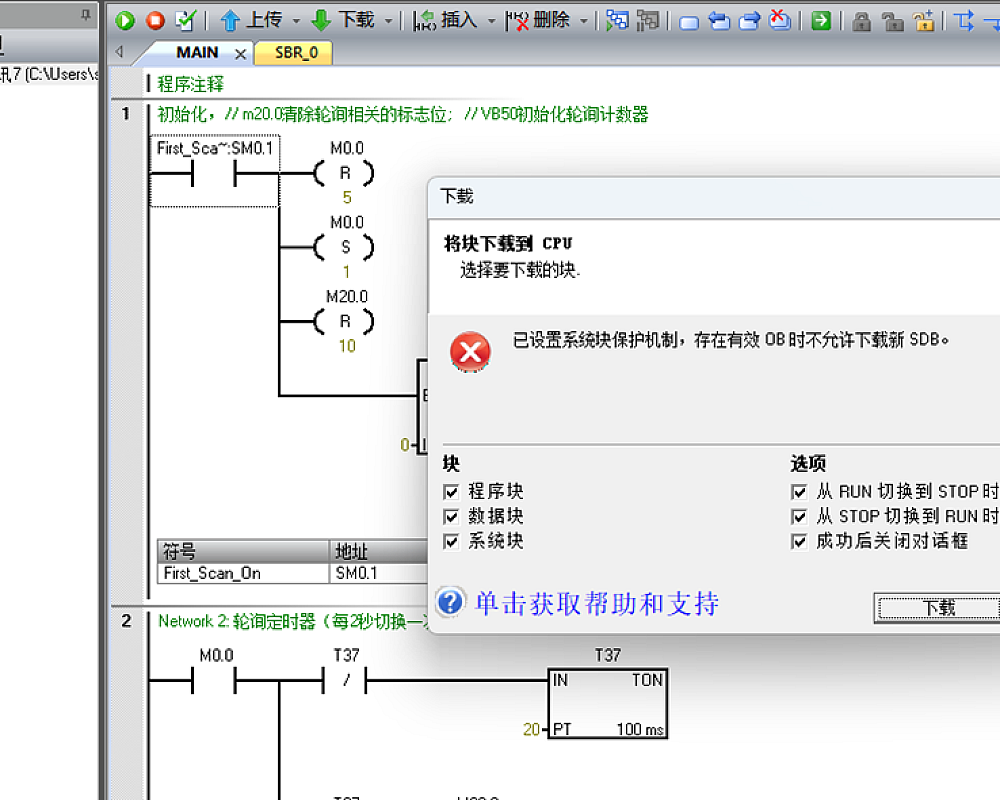Viewport: 1000px width, 800px height.
Task: Switch to the SBR_0 tab
Action: tap(296, 53)
